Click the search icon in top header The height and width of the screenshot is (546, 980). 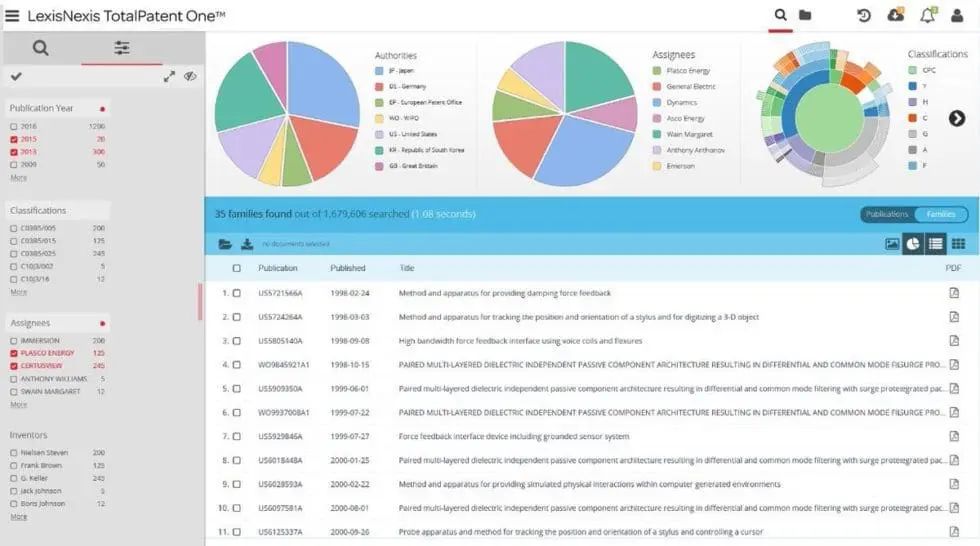[780, 14]
